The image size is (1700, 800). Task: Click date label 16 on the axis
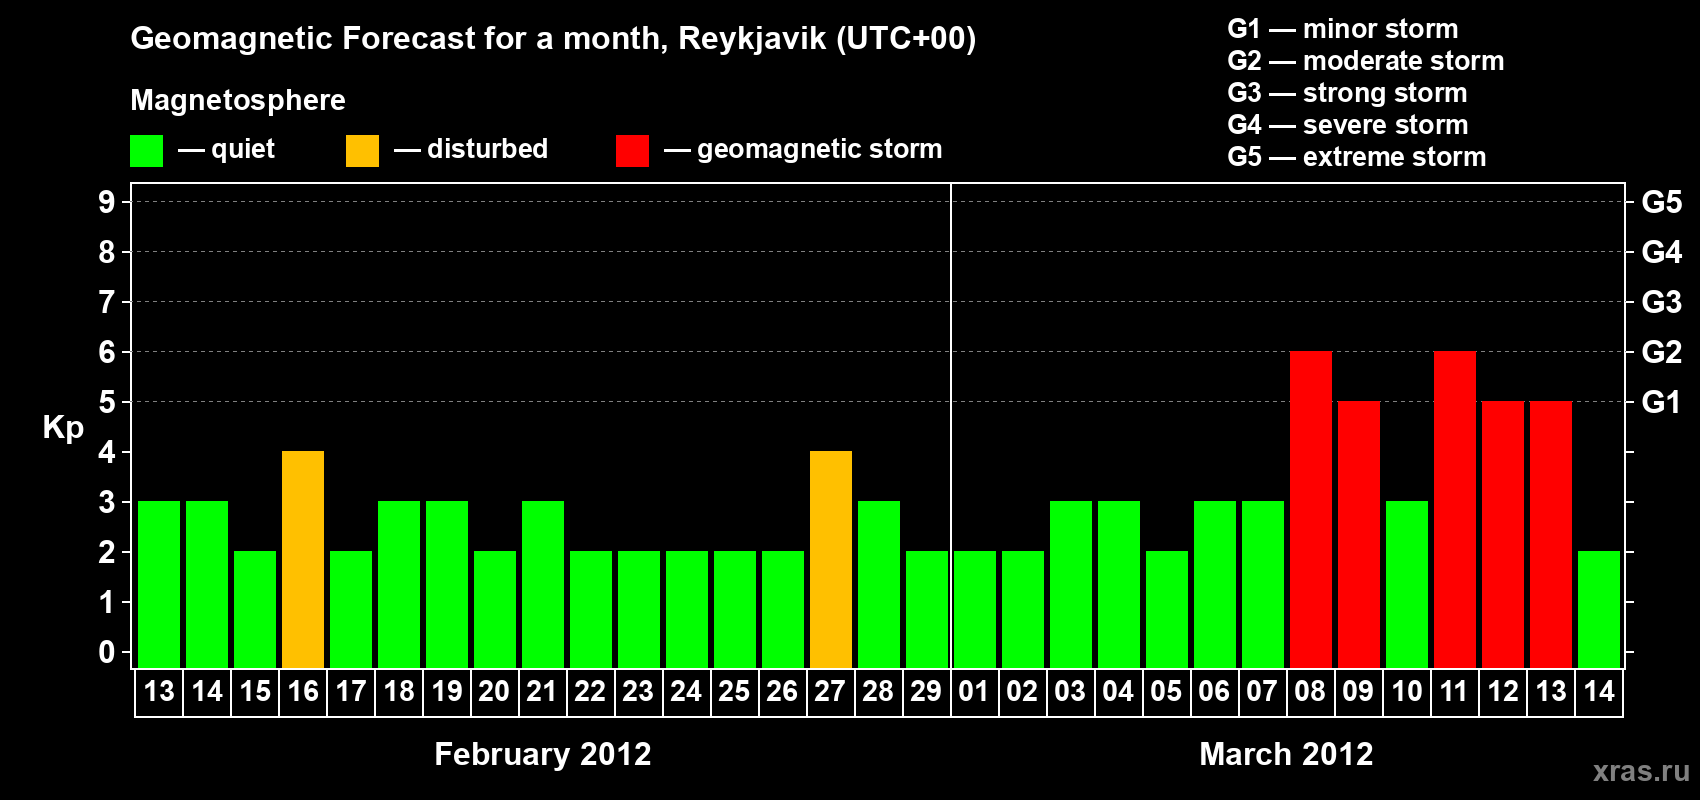[303, 691]
